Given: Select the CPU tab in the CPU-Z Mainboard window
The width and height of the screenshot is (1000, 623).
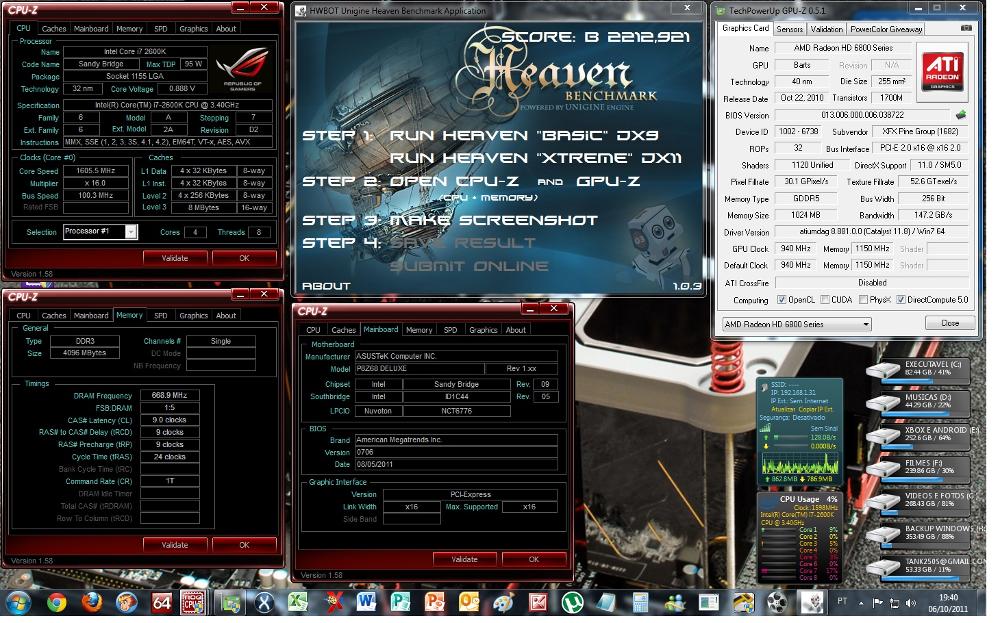Looking at the screenshot, I should click(x=313, y=330).
